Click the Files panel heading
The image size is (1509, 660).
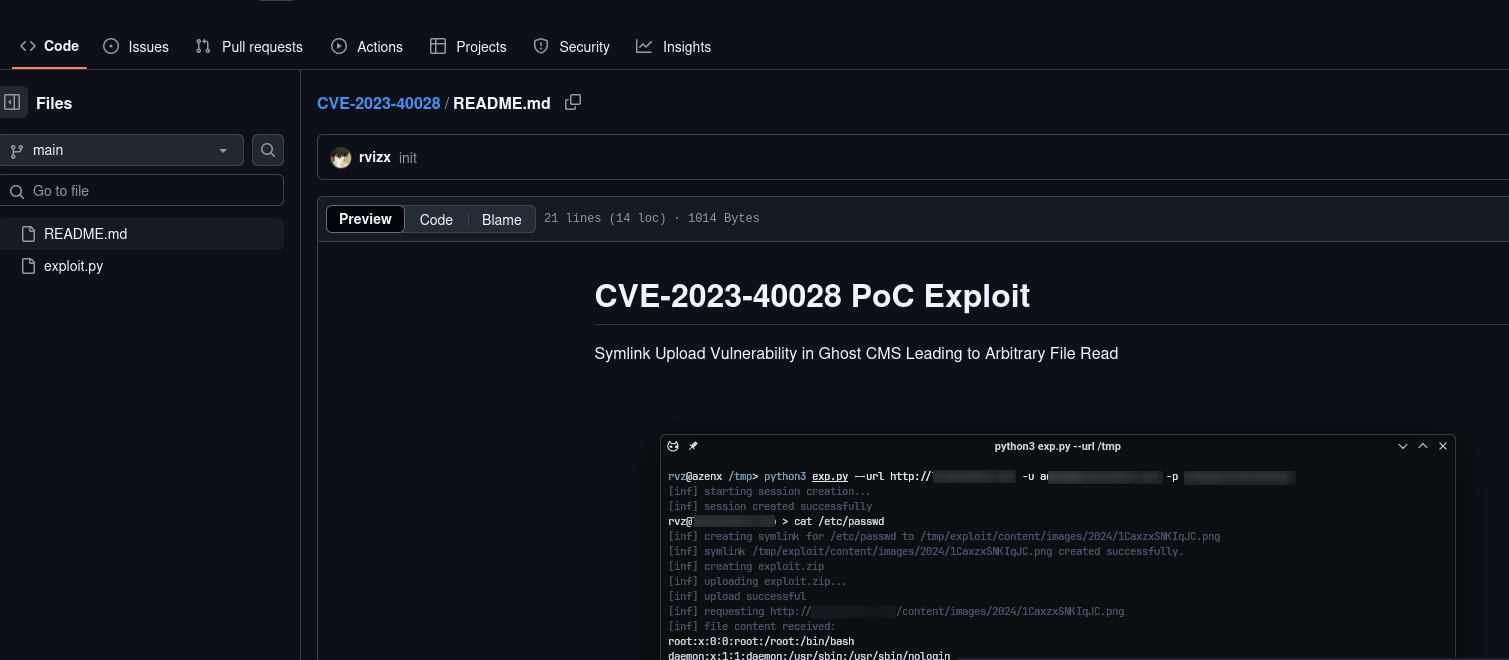[54, 103]
